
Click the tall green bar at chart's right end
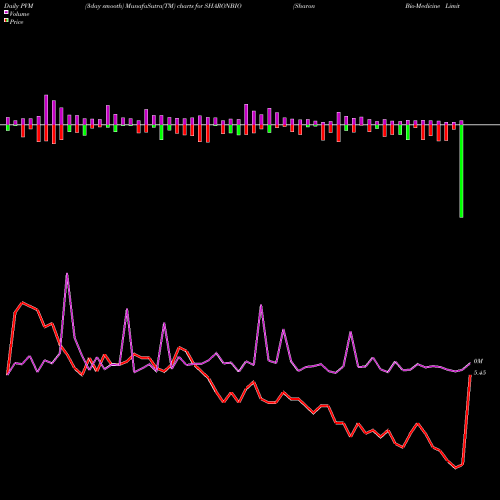[x=461, y=171]
